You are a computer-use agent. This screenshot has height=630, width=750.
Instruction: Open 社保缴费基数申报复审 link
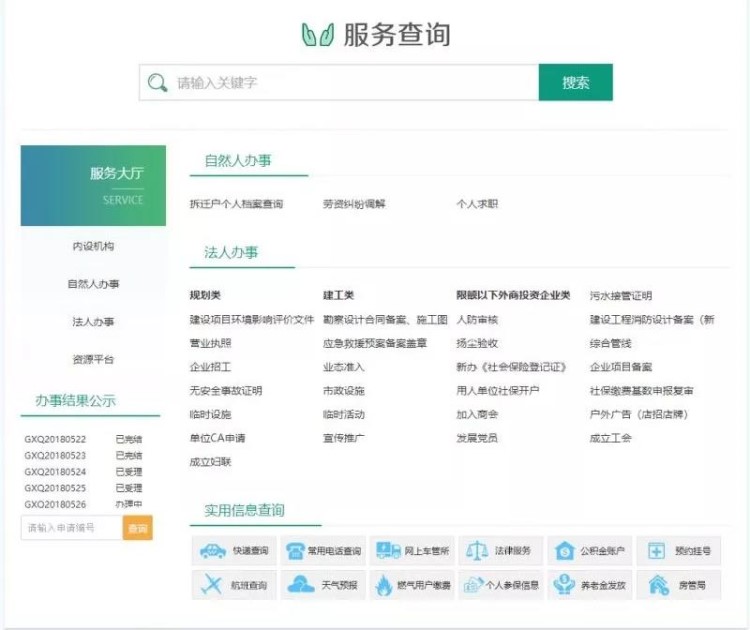click(x=641, y=391)
